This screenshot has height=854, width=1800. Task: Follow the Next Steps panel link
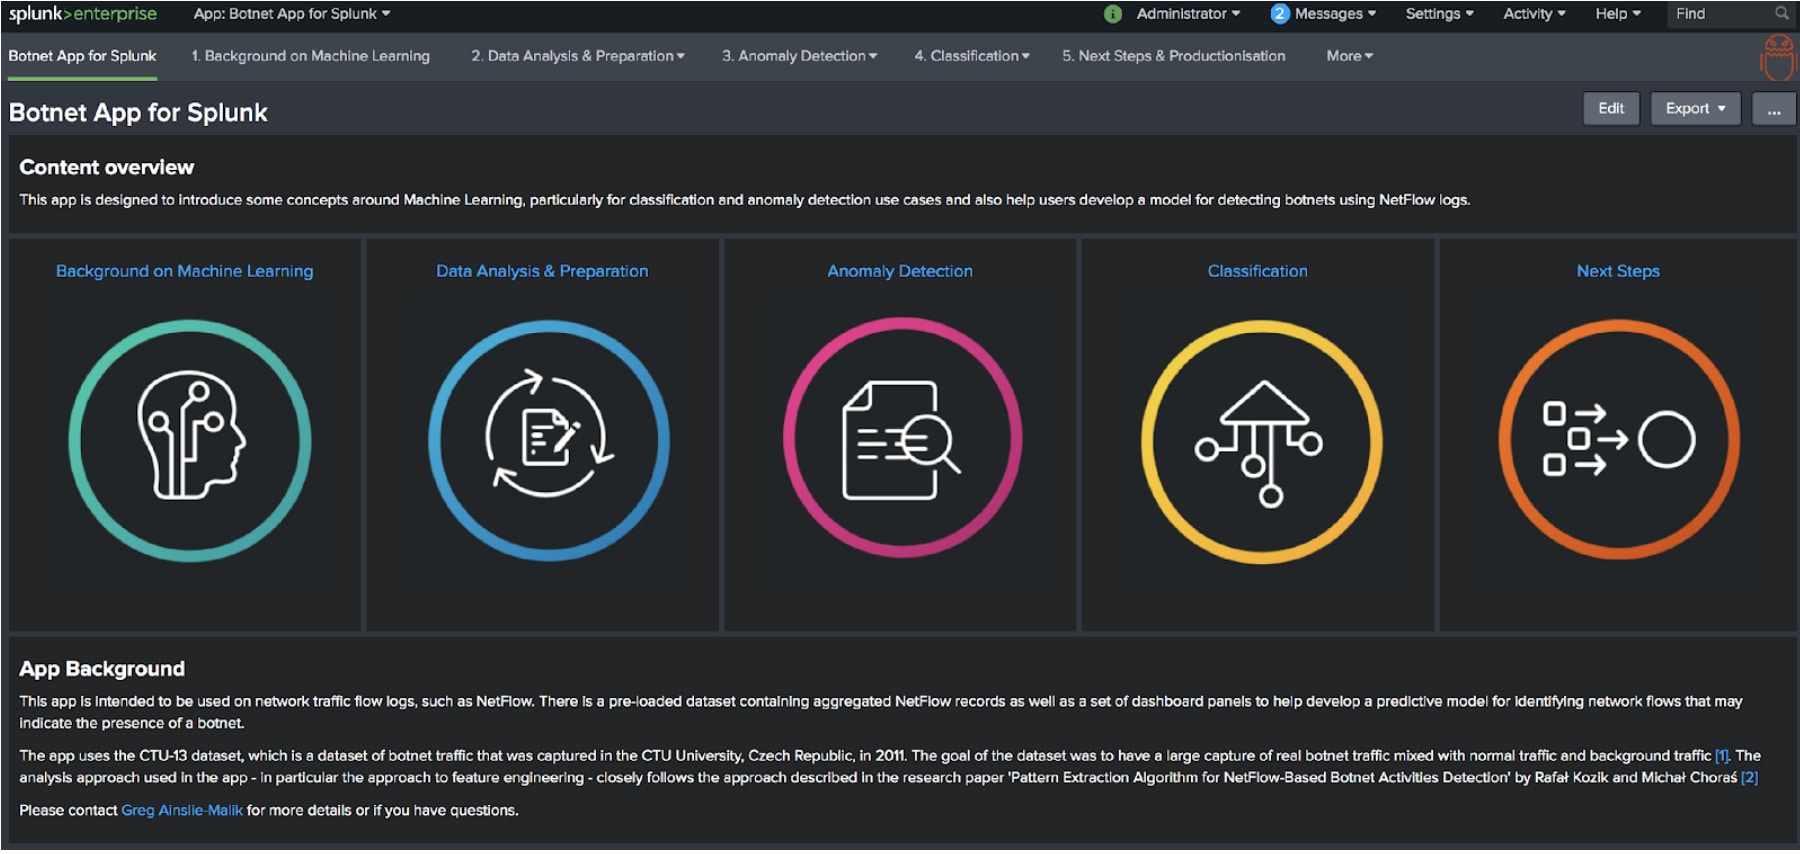pos(1618,271)
